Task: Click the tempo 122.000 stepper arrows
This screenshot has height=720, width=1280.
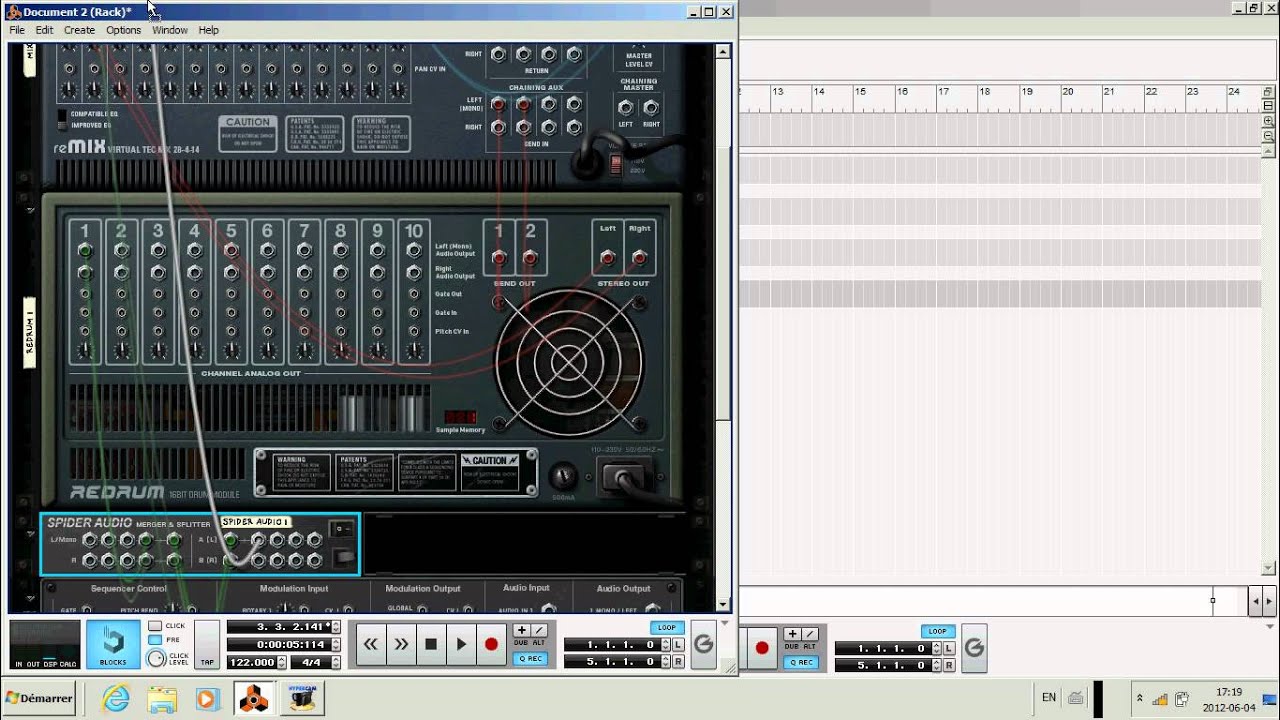Action: 282,662
